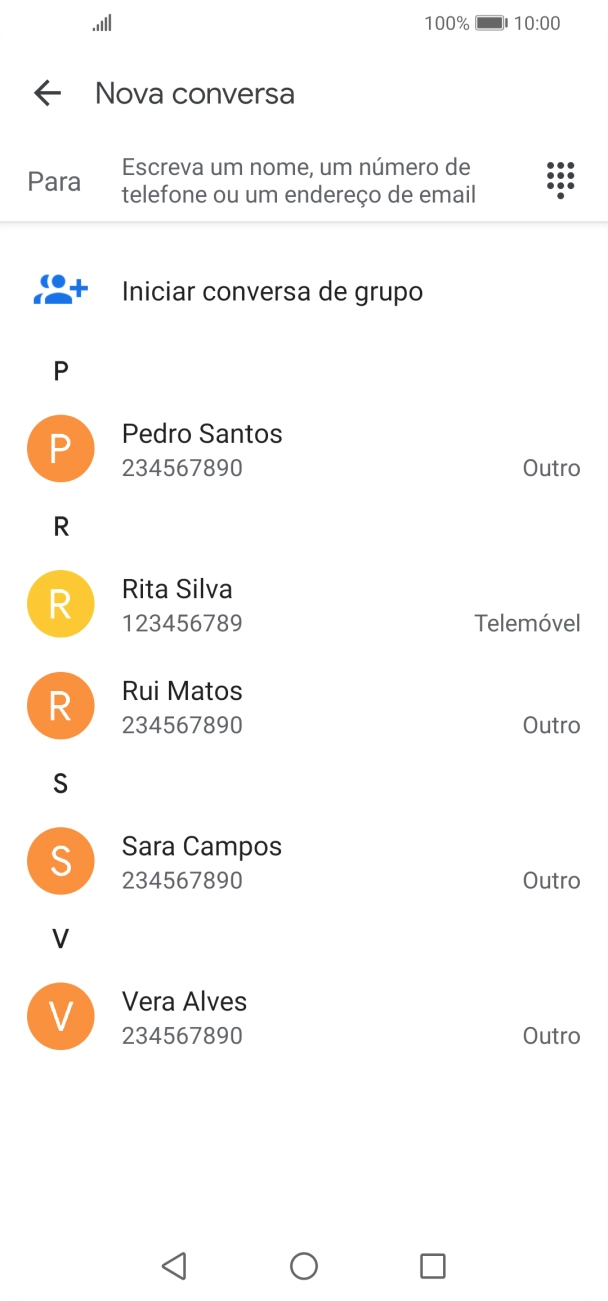This screenshot has width=608, height=1301.
Task: Click Pedro Santos's orange avatar
Action: pos(60,448)
